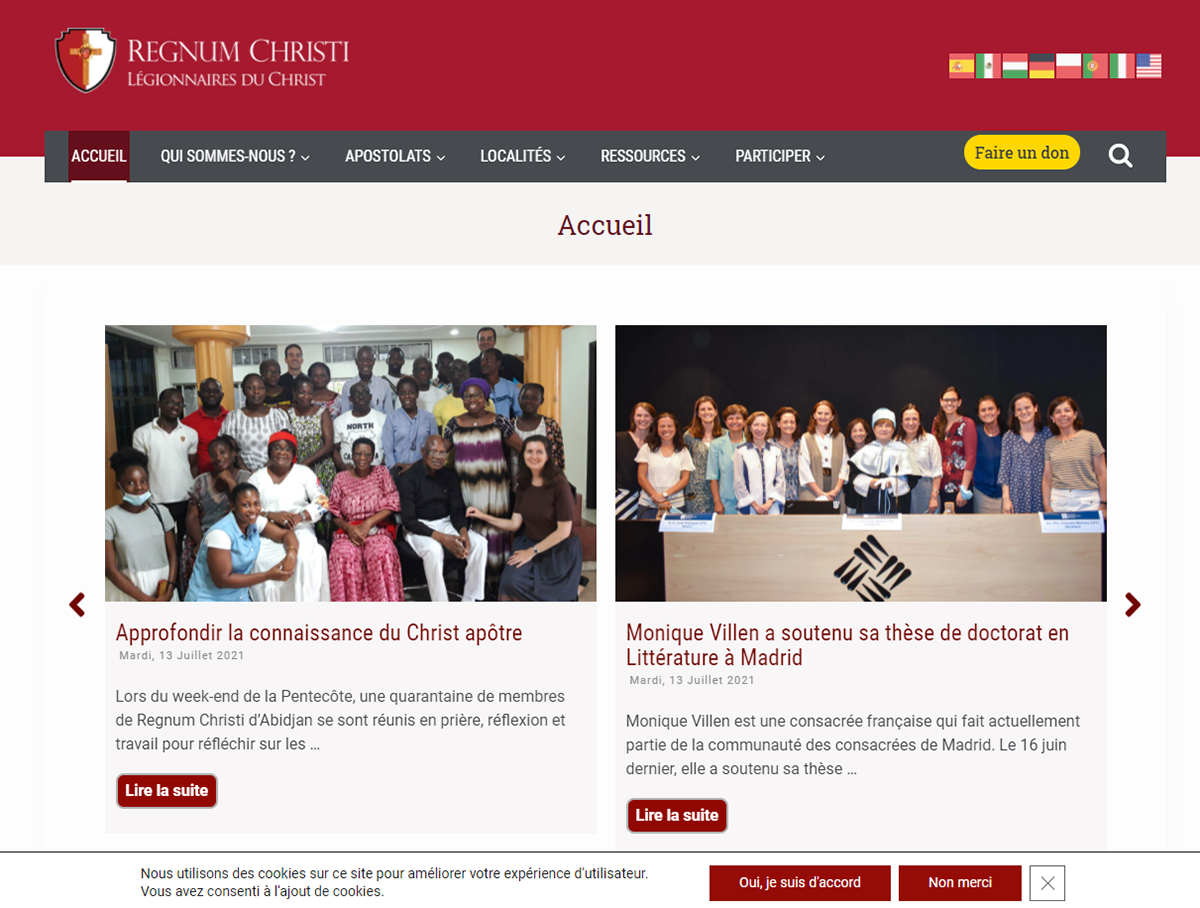
Task: Dismiss the cookie banner with X
Action: coord(1047,883)
